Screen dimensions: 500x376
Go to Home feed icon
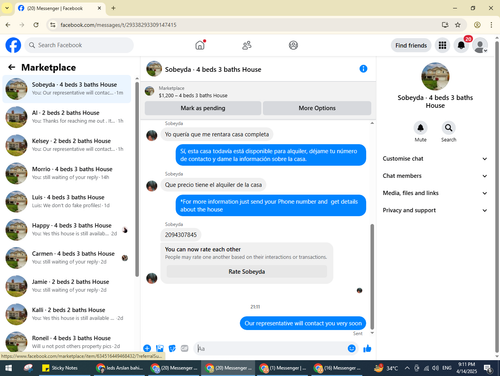tap(200, 45)
